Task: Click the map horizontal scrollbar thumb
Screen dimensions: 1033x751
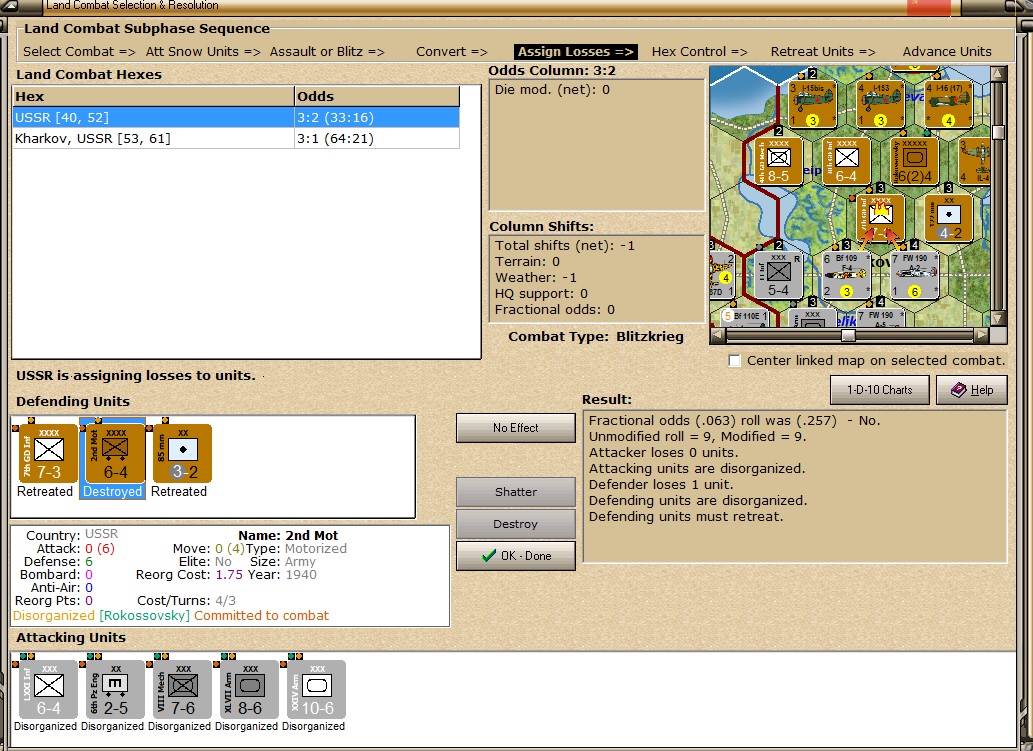Action: coord(849,335)
